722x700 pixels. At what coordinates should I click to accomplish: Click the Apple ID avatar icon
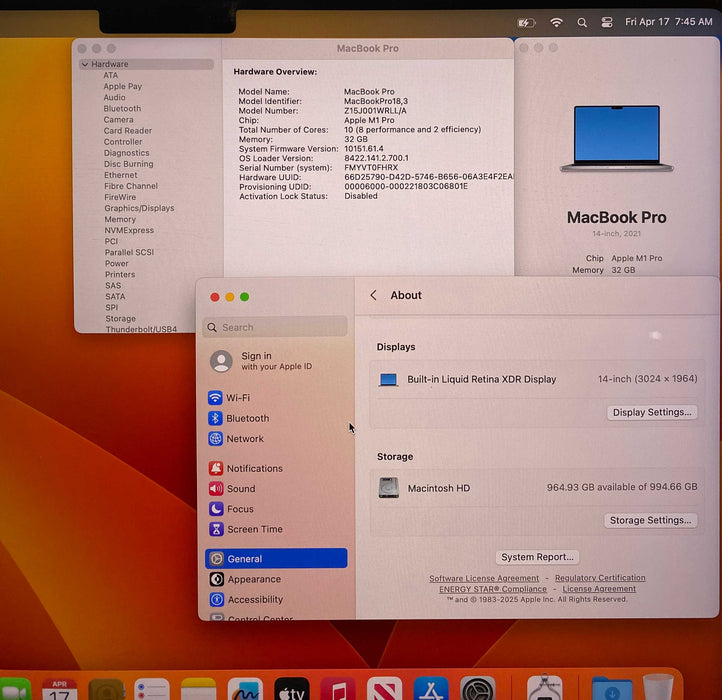pos(221,361)
